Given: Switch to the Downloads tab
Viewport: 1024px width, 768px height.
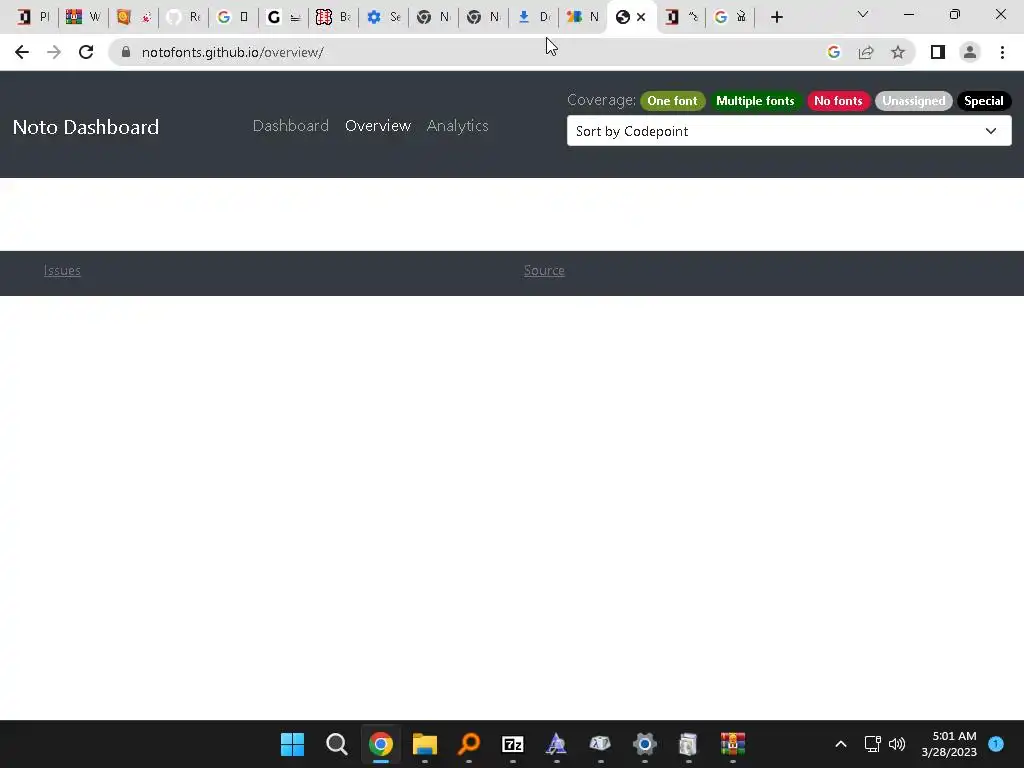Looking at the screenshot, I should coord(534,17).
